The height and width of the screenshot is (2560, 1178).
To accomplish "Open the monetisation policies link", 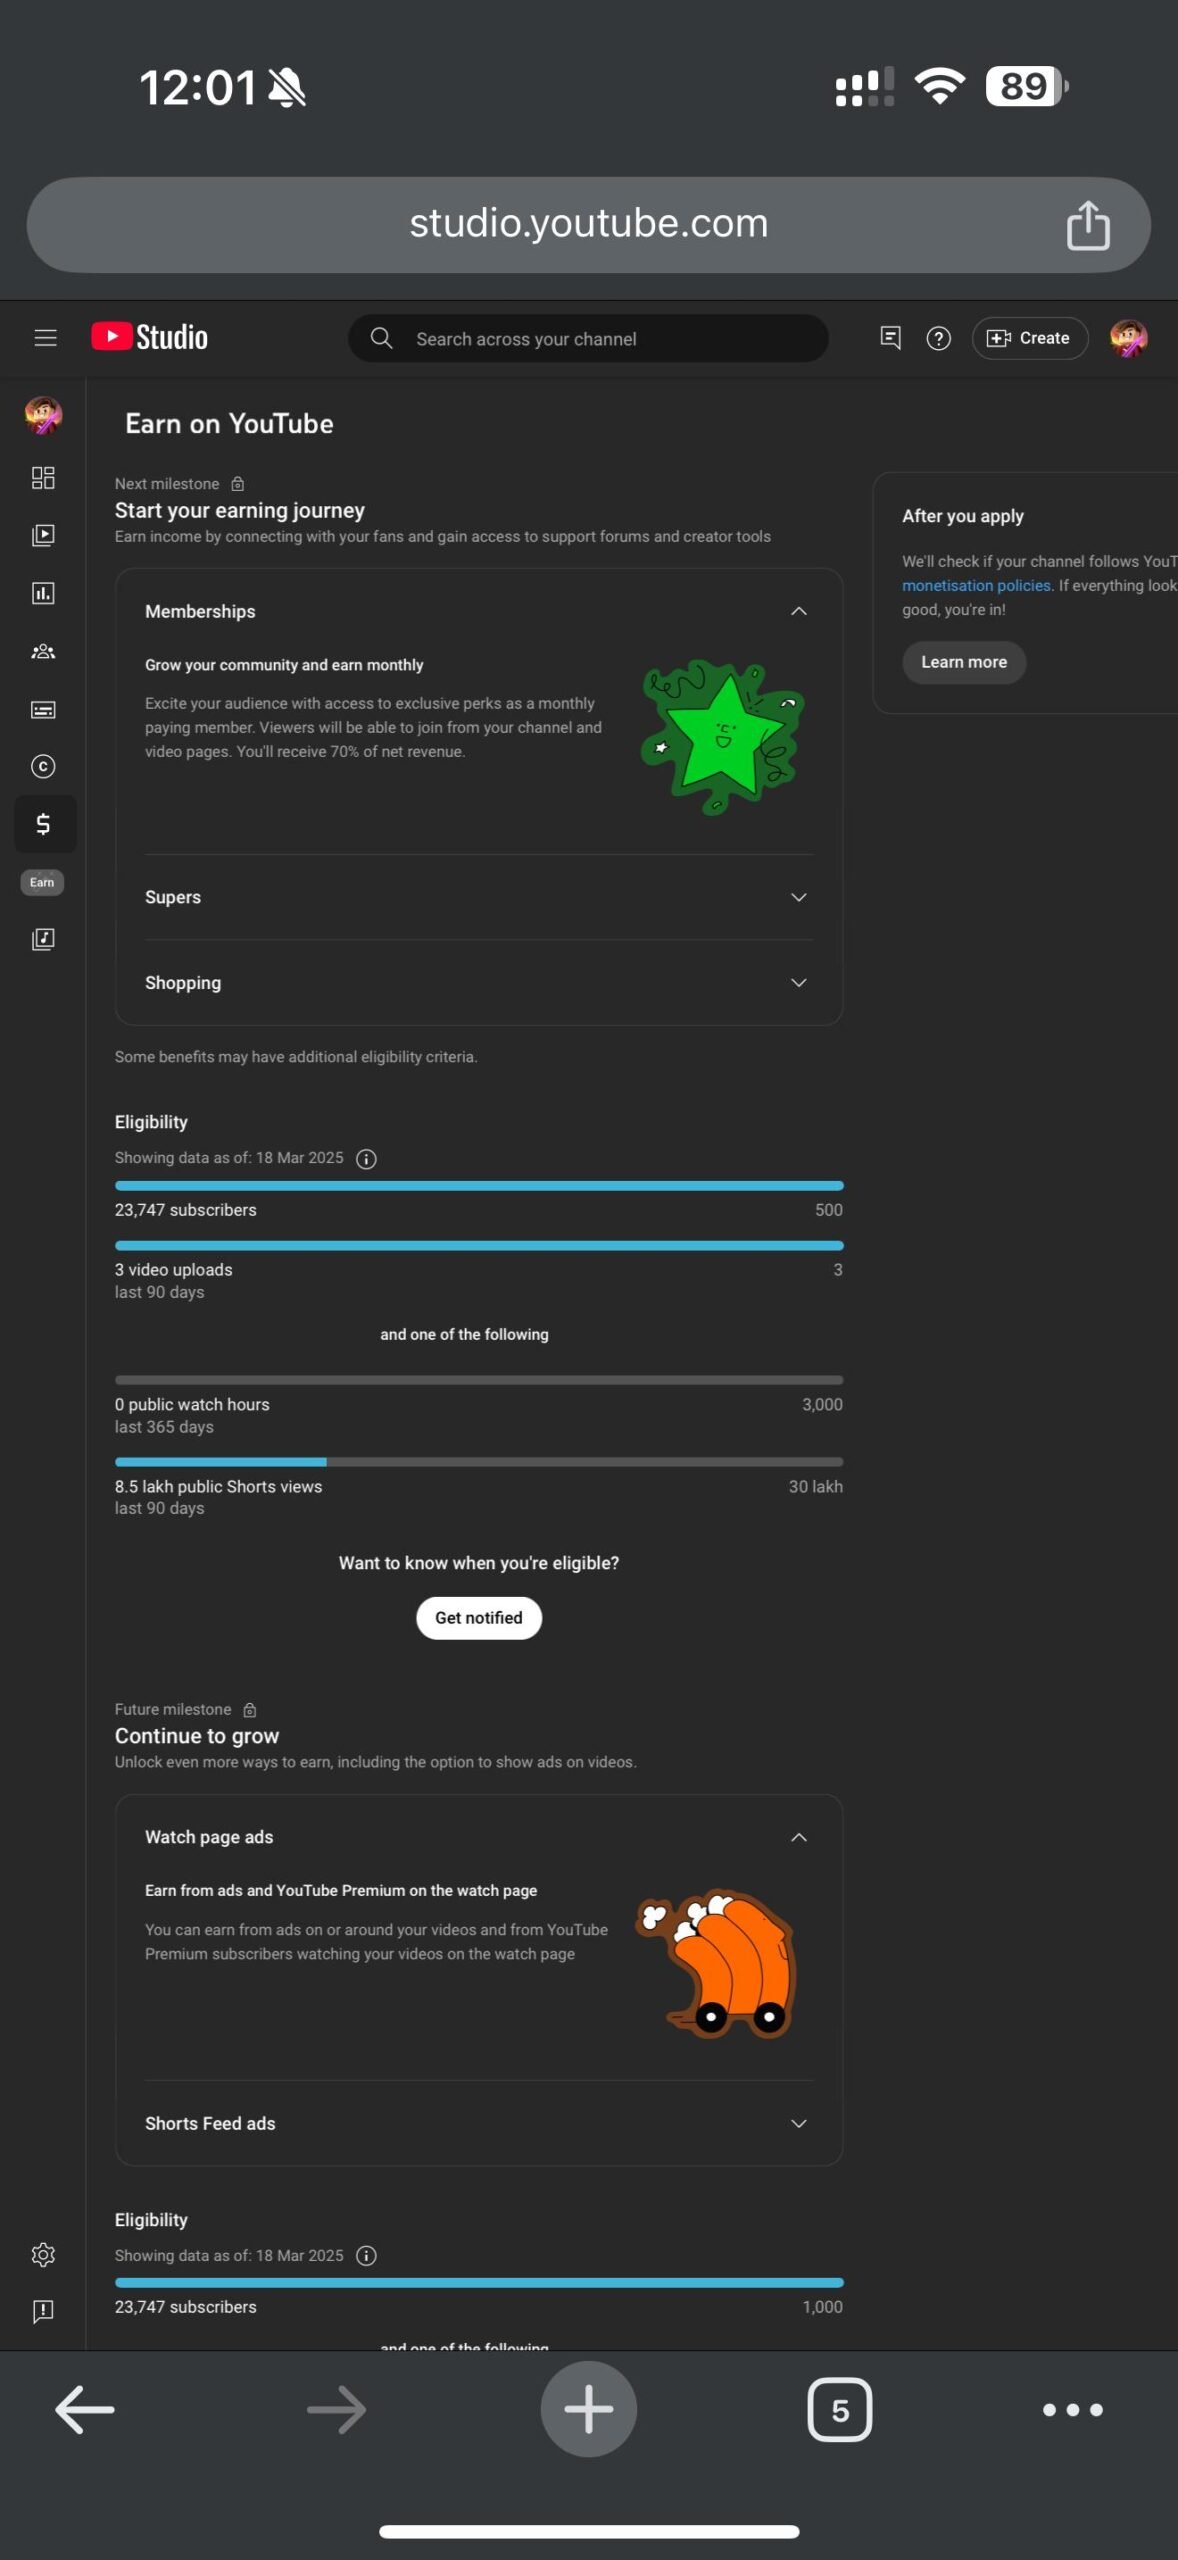I will (976, 586).
